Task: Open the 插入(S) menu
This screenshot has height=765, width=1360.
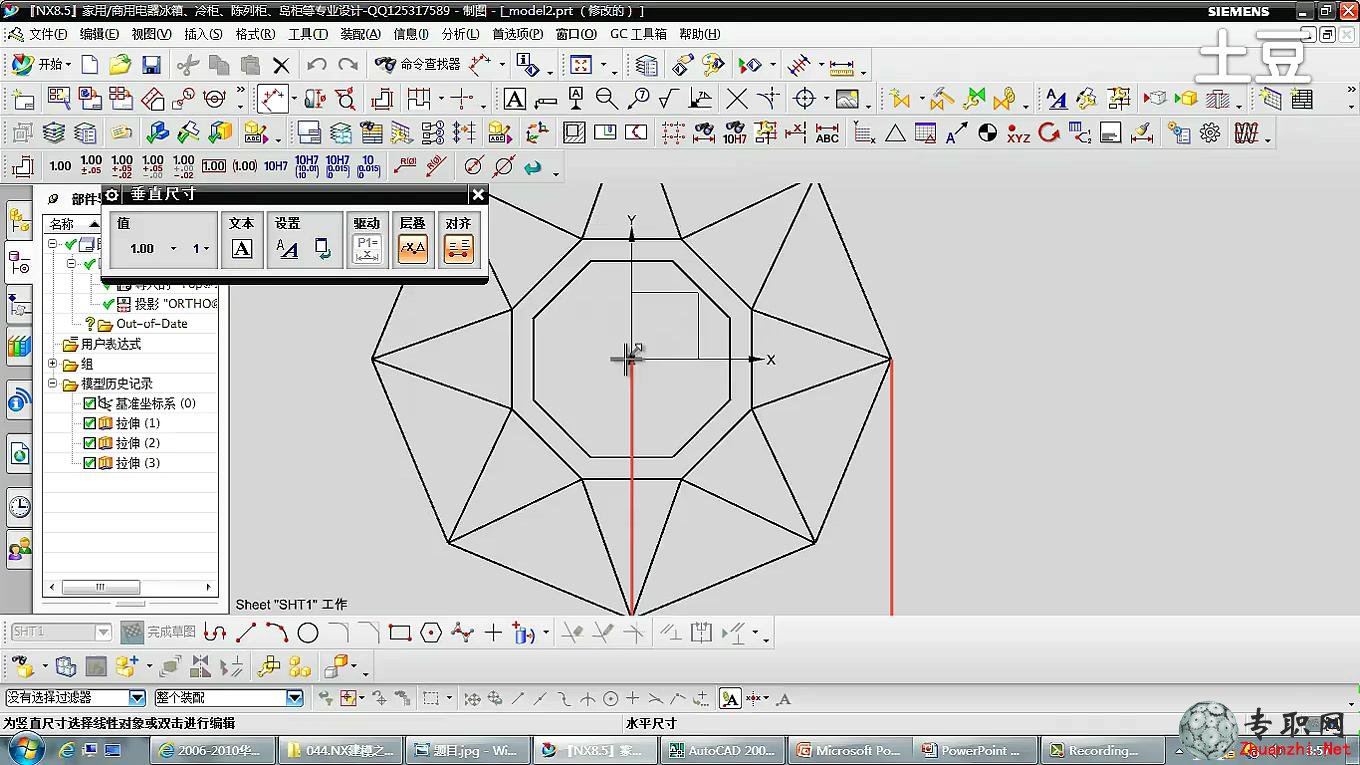Action: [x=203, y=34]
